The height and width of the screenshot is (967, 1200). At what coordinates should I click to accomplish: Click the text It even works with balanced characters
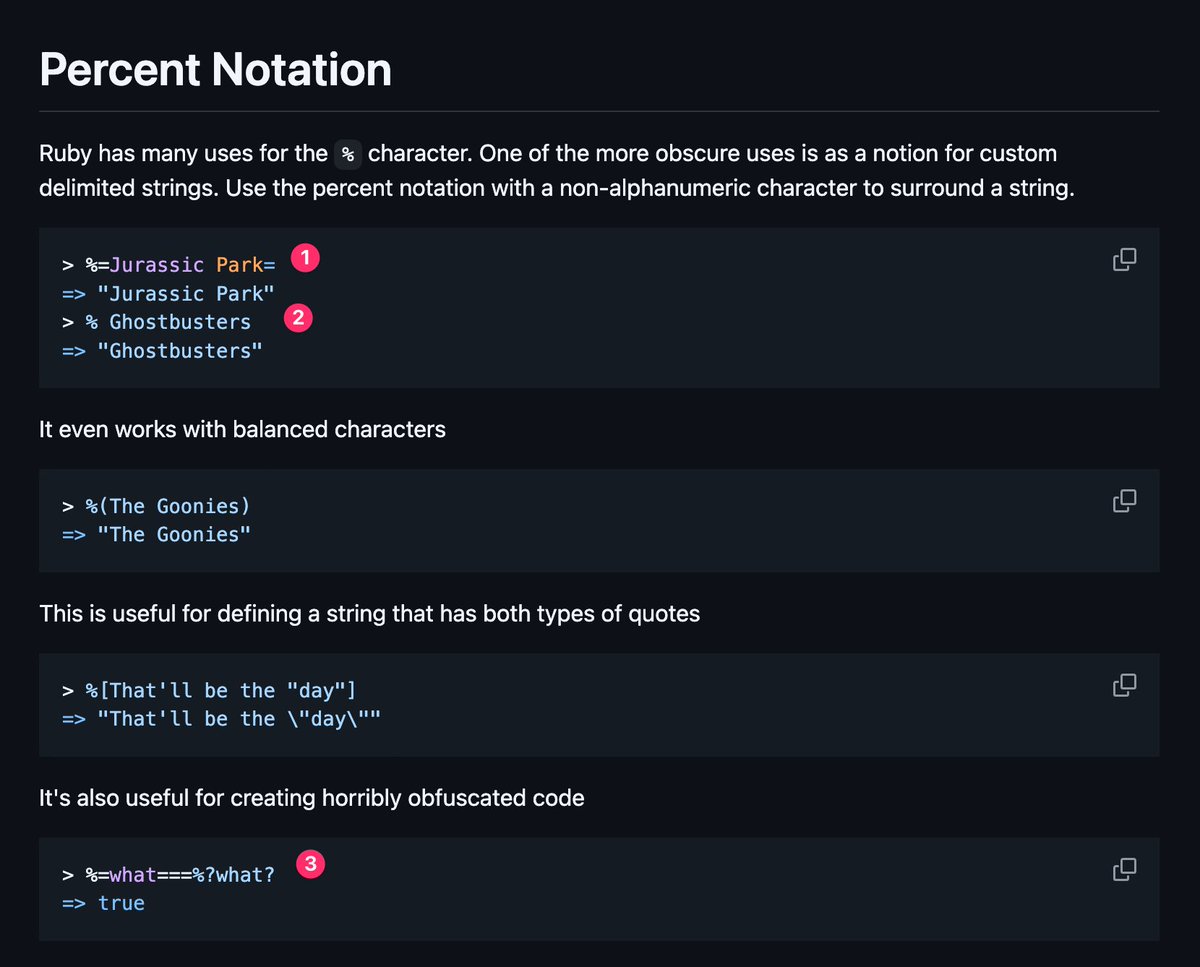(242, 429)
